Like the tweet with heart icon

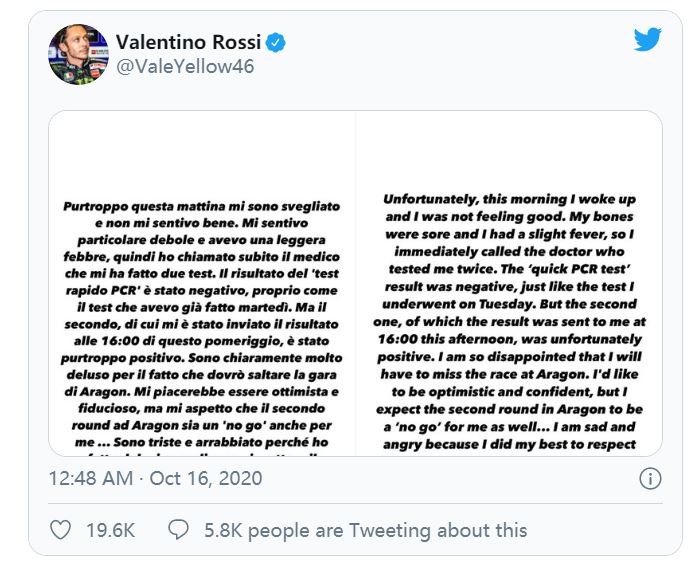tap(62, 529)
